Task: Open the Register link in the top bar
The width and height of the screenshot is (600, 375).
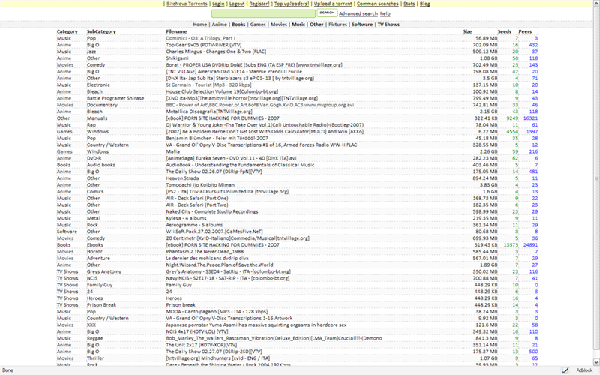Action: (259, 3)
